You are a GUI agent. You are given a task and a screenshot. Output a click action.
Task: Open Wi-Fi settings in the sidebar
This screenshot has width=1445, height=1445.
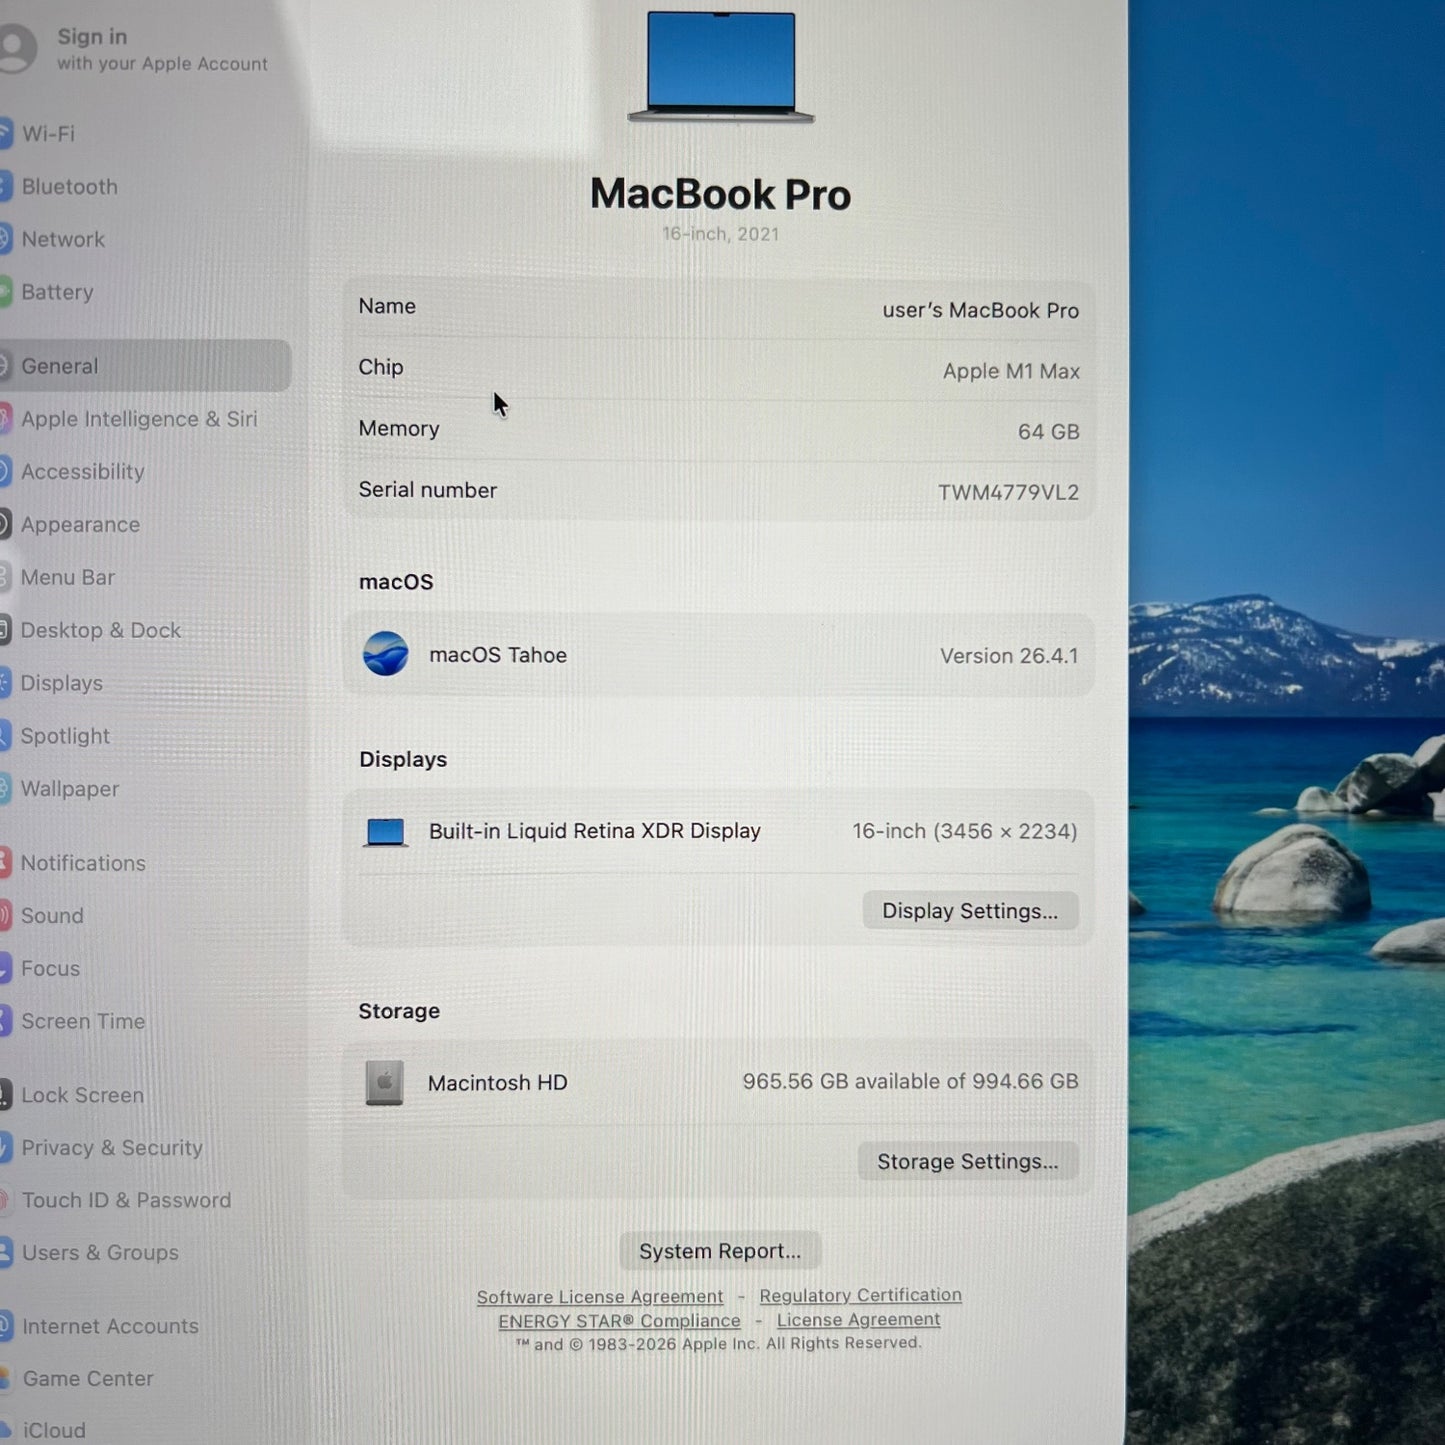(x=47, y=133)
